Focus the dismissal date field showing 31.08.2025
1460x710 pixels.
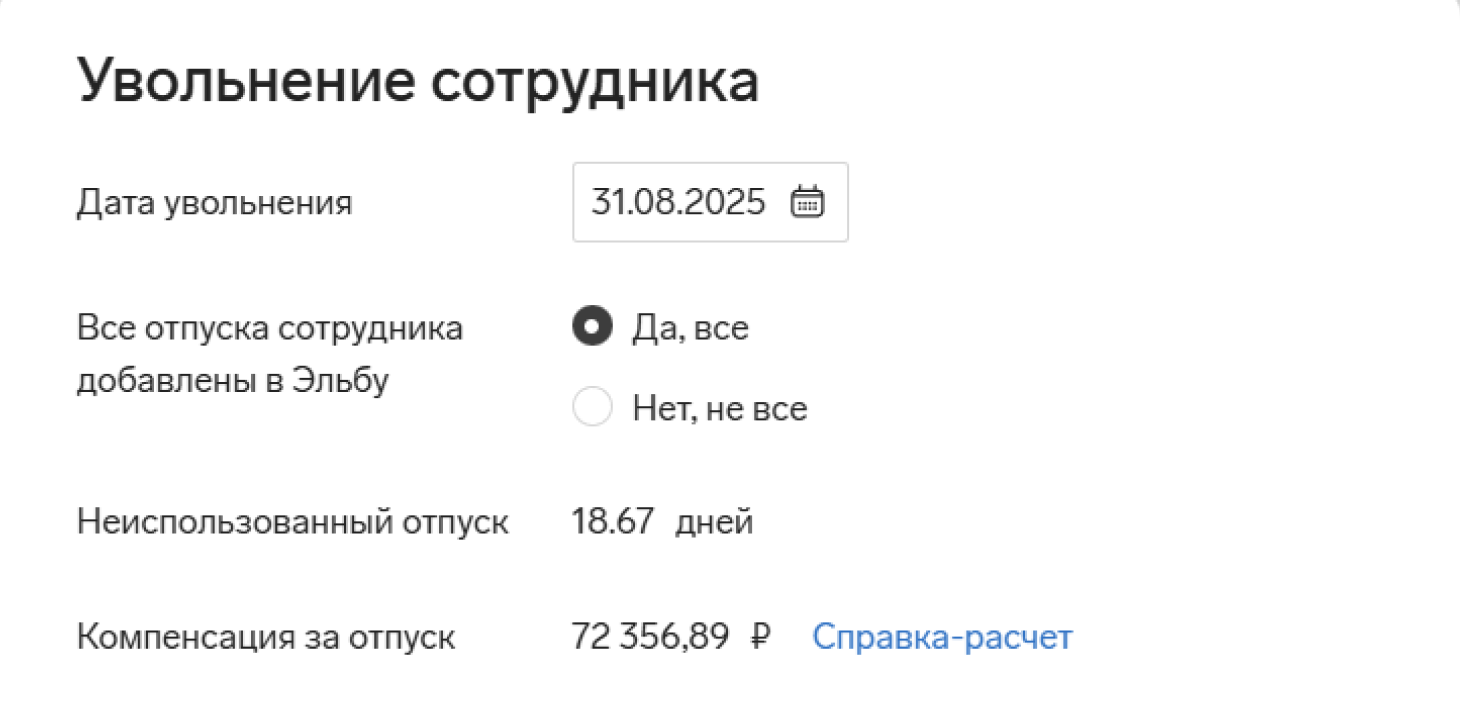pos(678,202)
